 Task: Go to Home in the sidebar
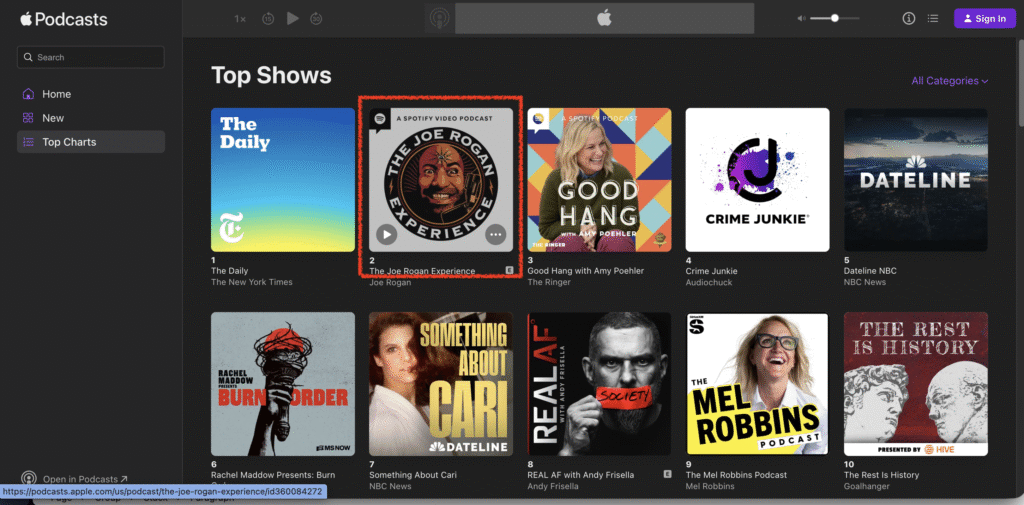[56, 94]
